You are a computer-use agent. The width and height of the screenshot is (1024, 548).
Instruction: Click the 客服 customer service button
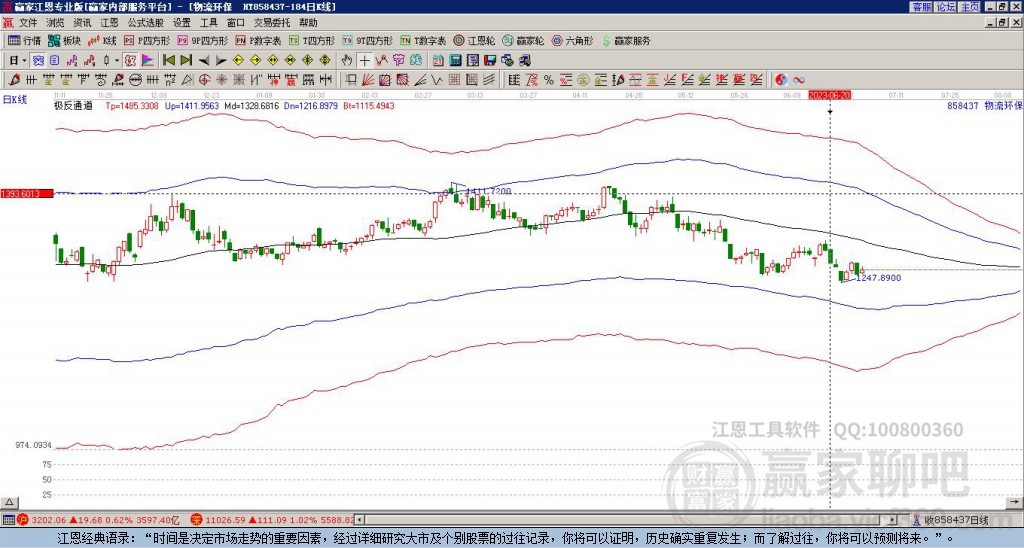point(921,7)
